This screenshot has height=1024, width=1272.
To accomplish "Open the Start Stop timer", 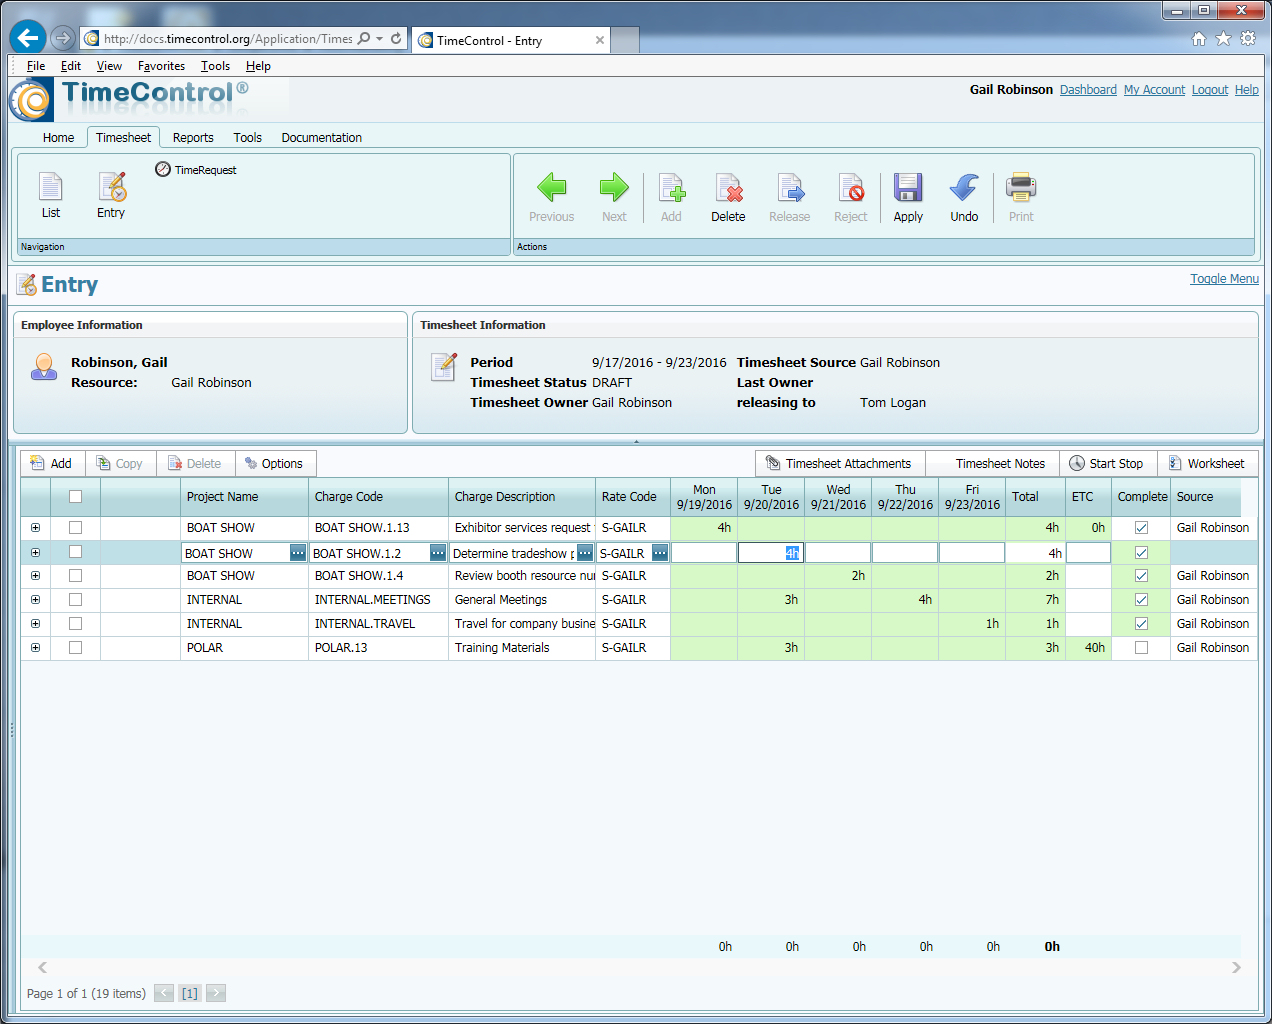I will coord(1108,463).
